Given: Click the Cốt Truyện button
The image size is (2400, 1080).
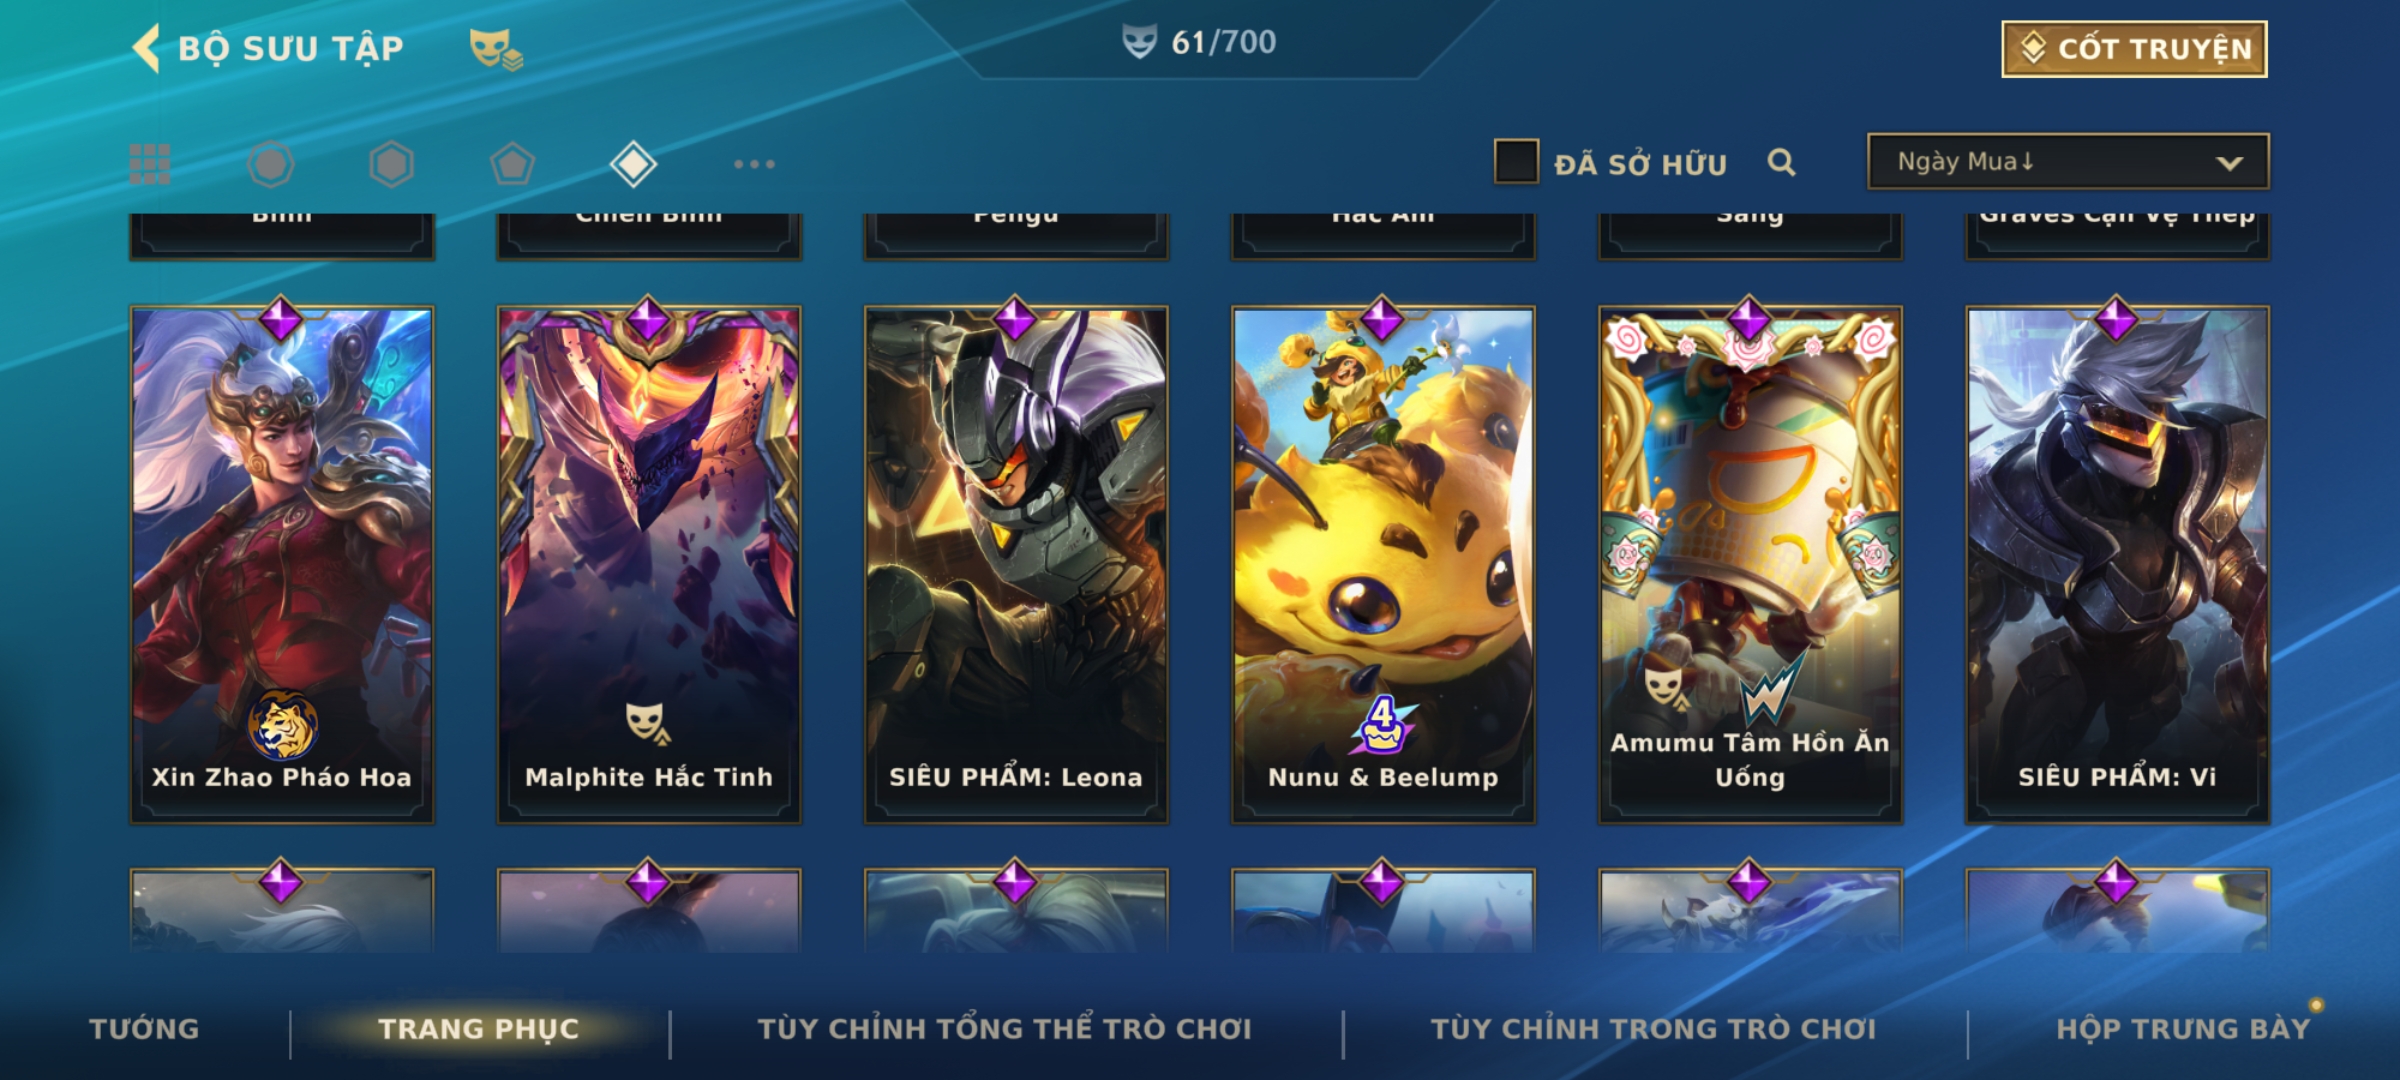Looking at the screenshot, I should pyautogui.click(x=2134, y=49).
